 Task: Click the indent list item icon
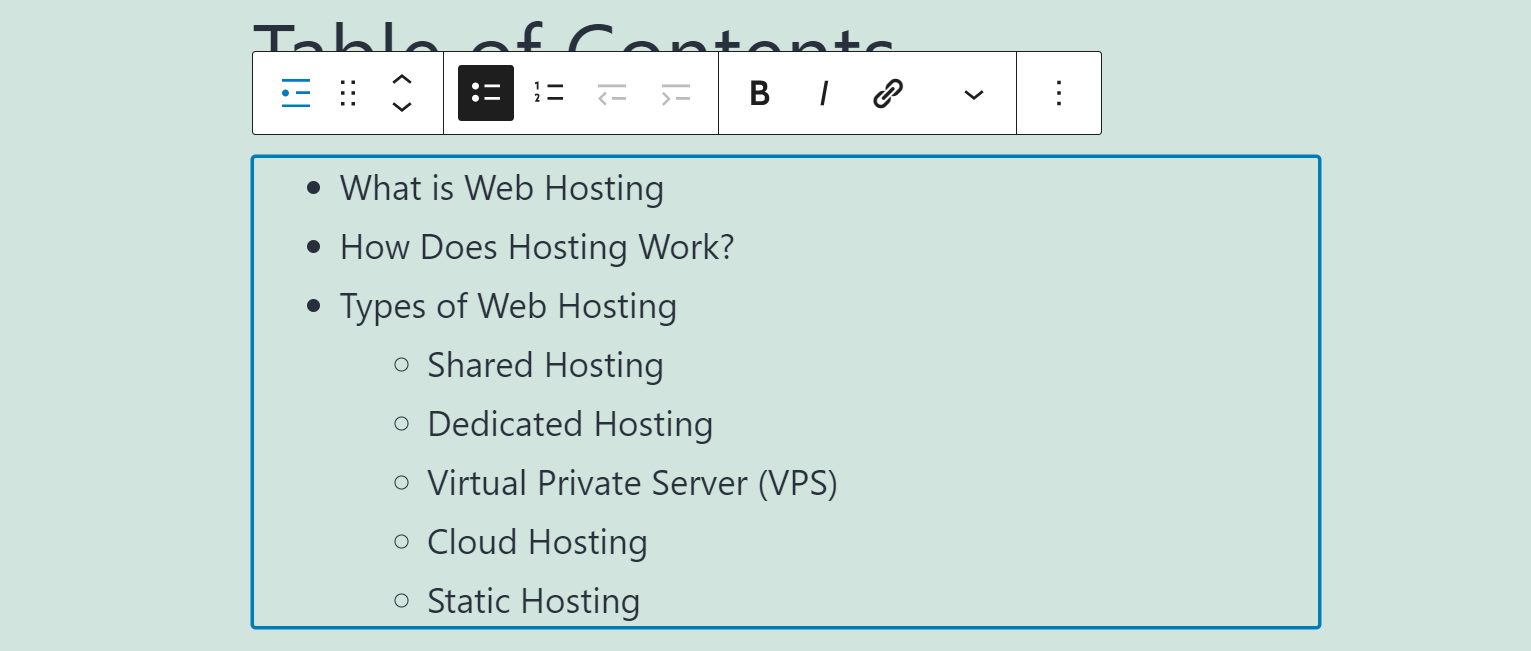click(x=676, y=93)
